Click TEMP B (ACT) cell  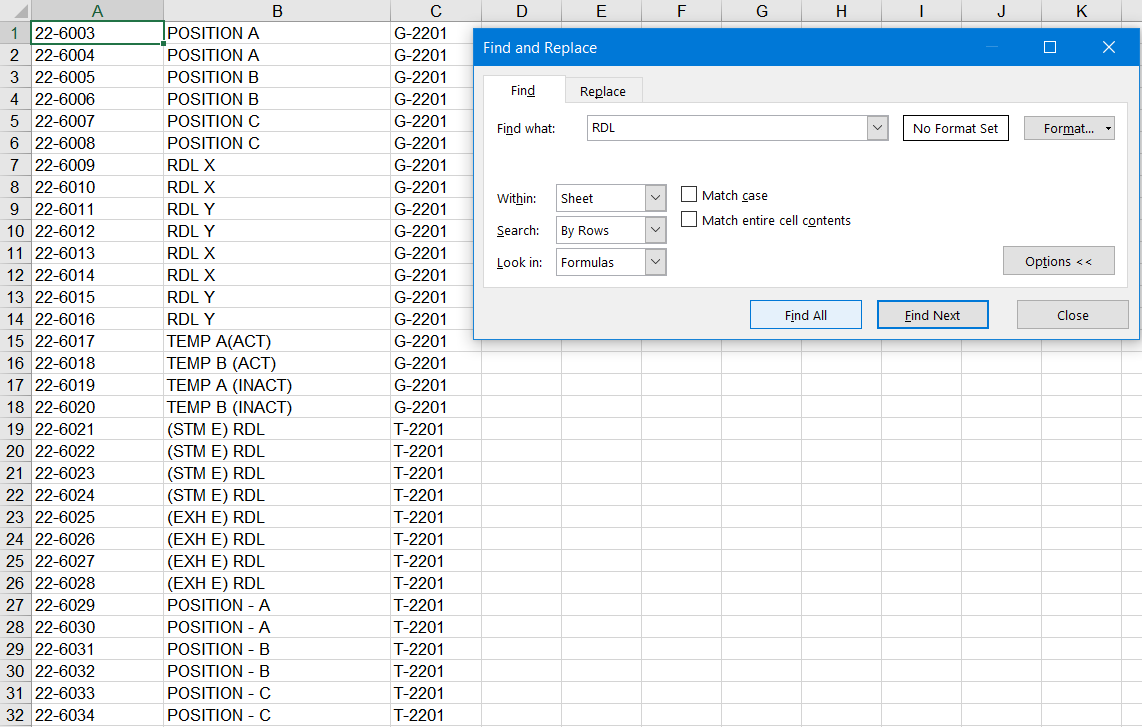[277, 363]
